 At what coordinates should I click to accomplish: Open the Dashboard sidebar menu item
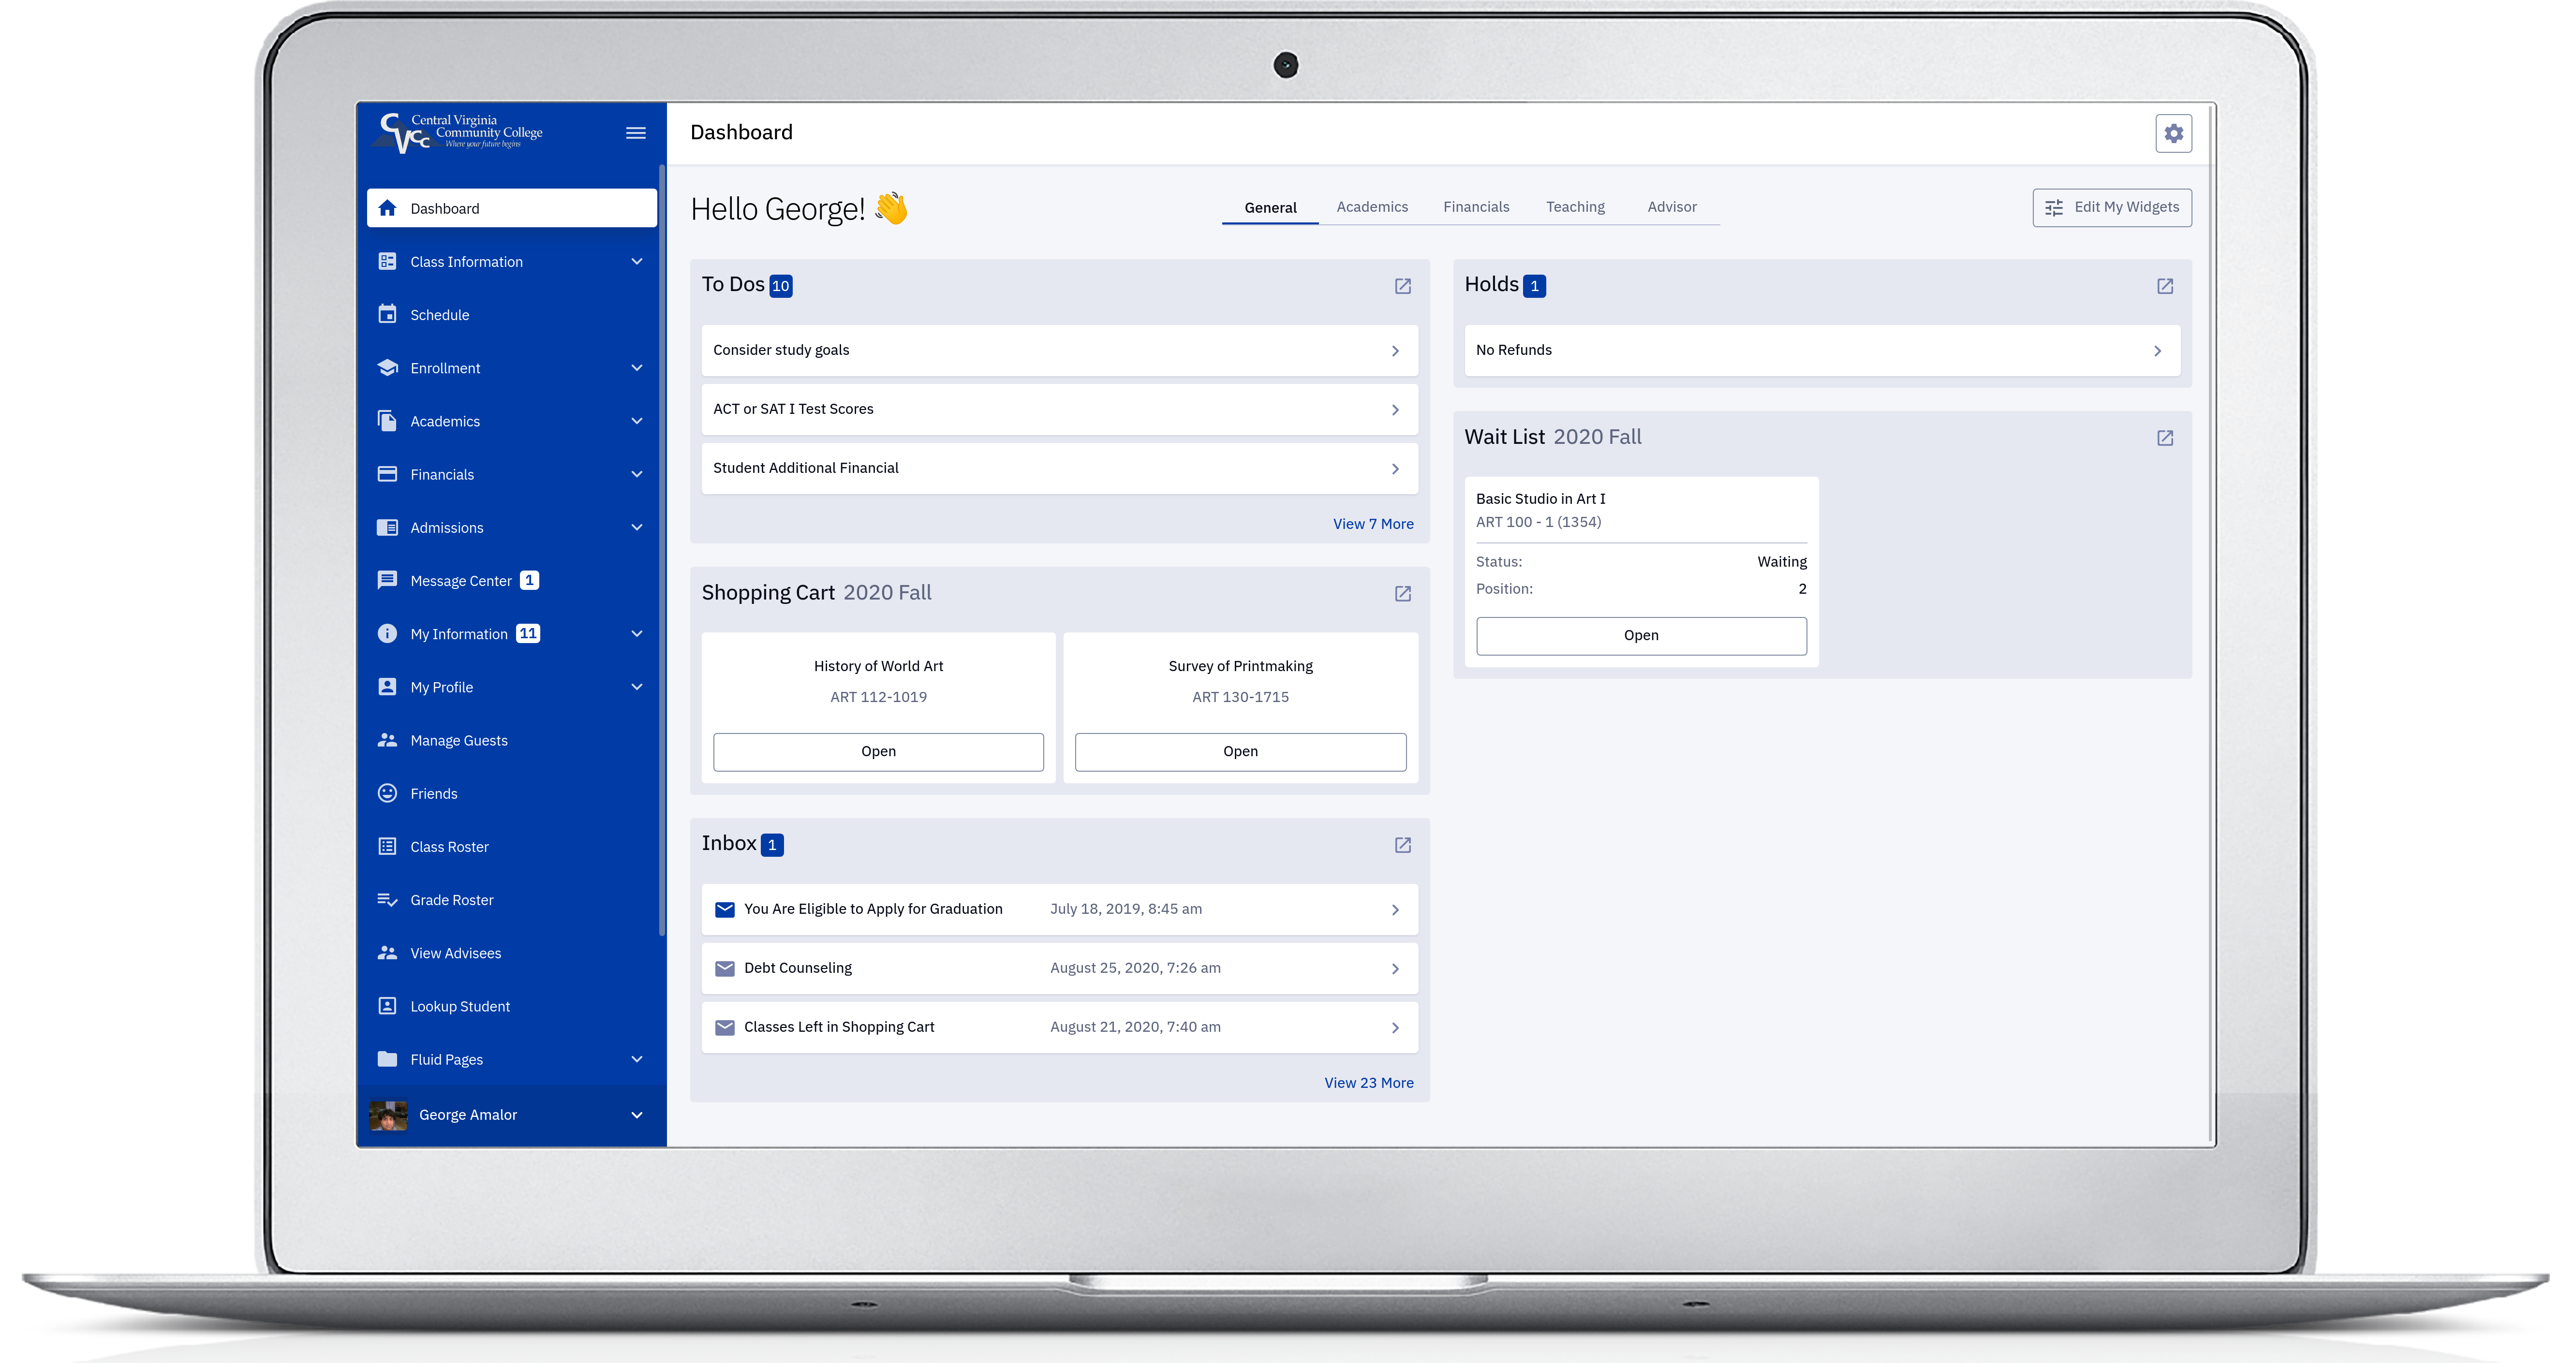pos(512,208)
